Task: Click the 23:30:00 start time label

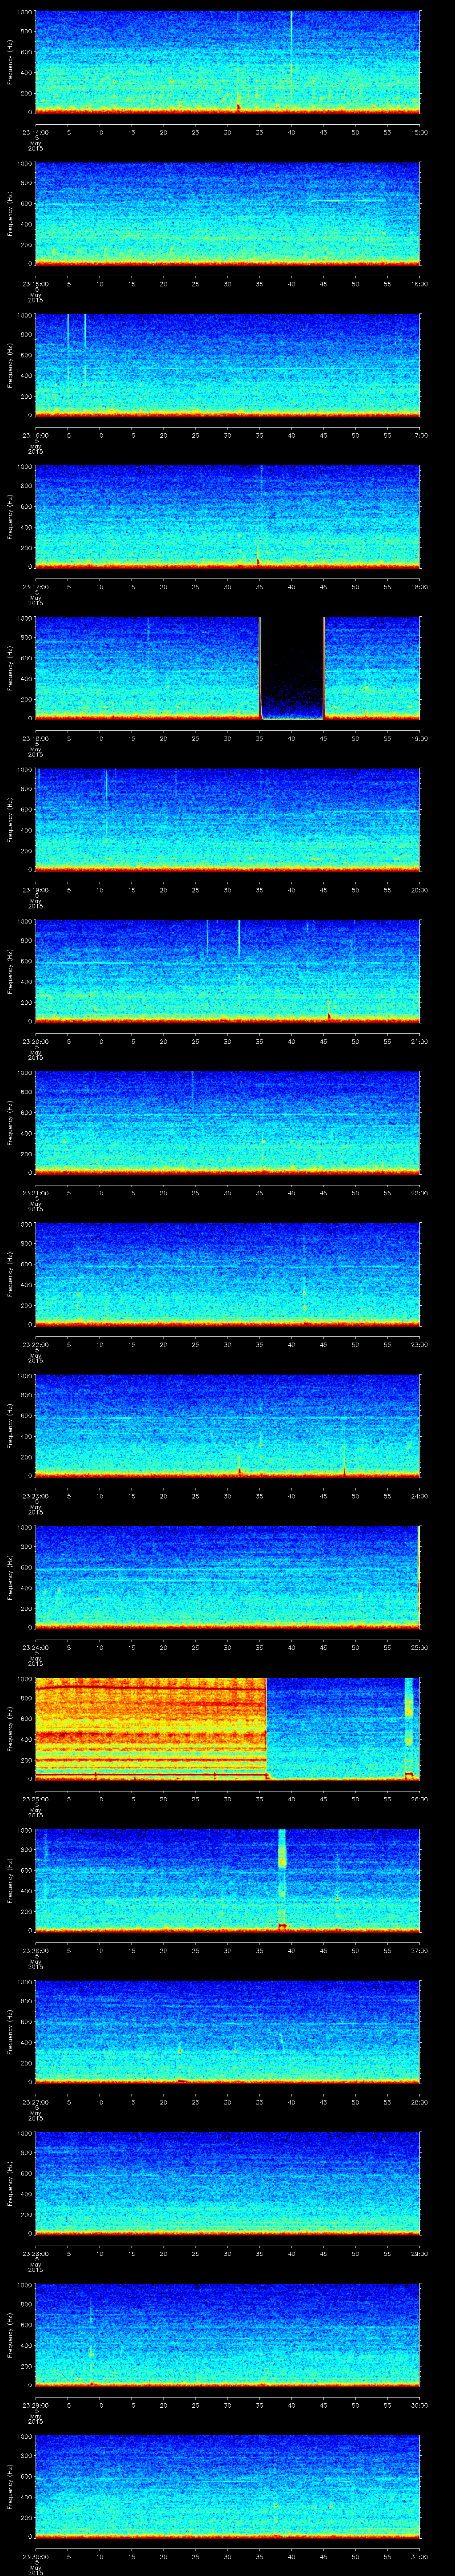Action: coord(35,2557)
